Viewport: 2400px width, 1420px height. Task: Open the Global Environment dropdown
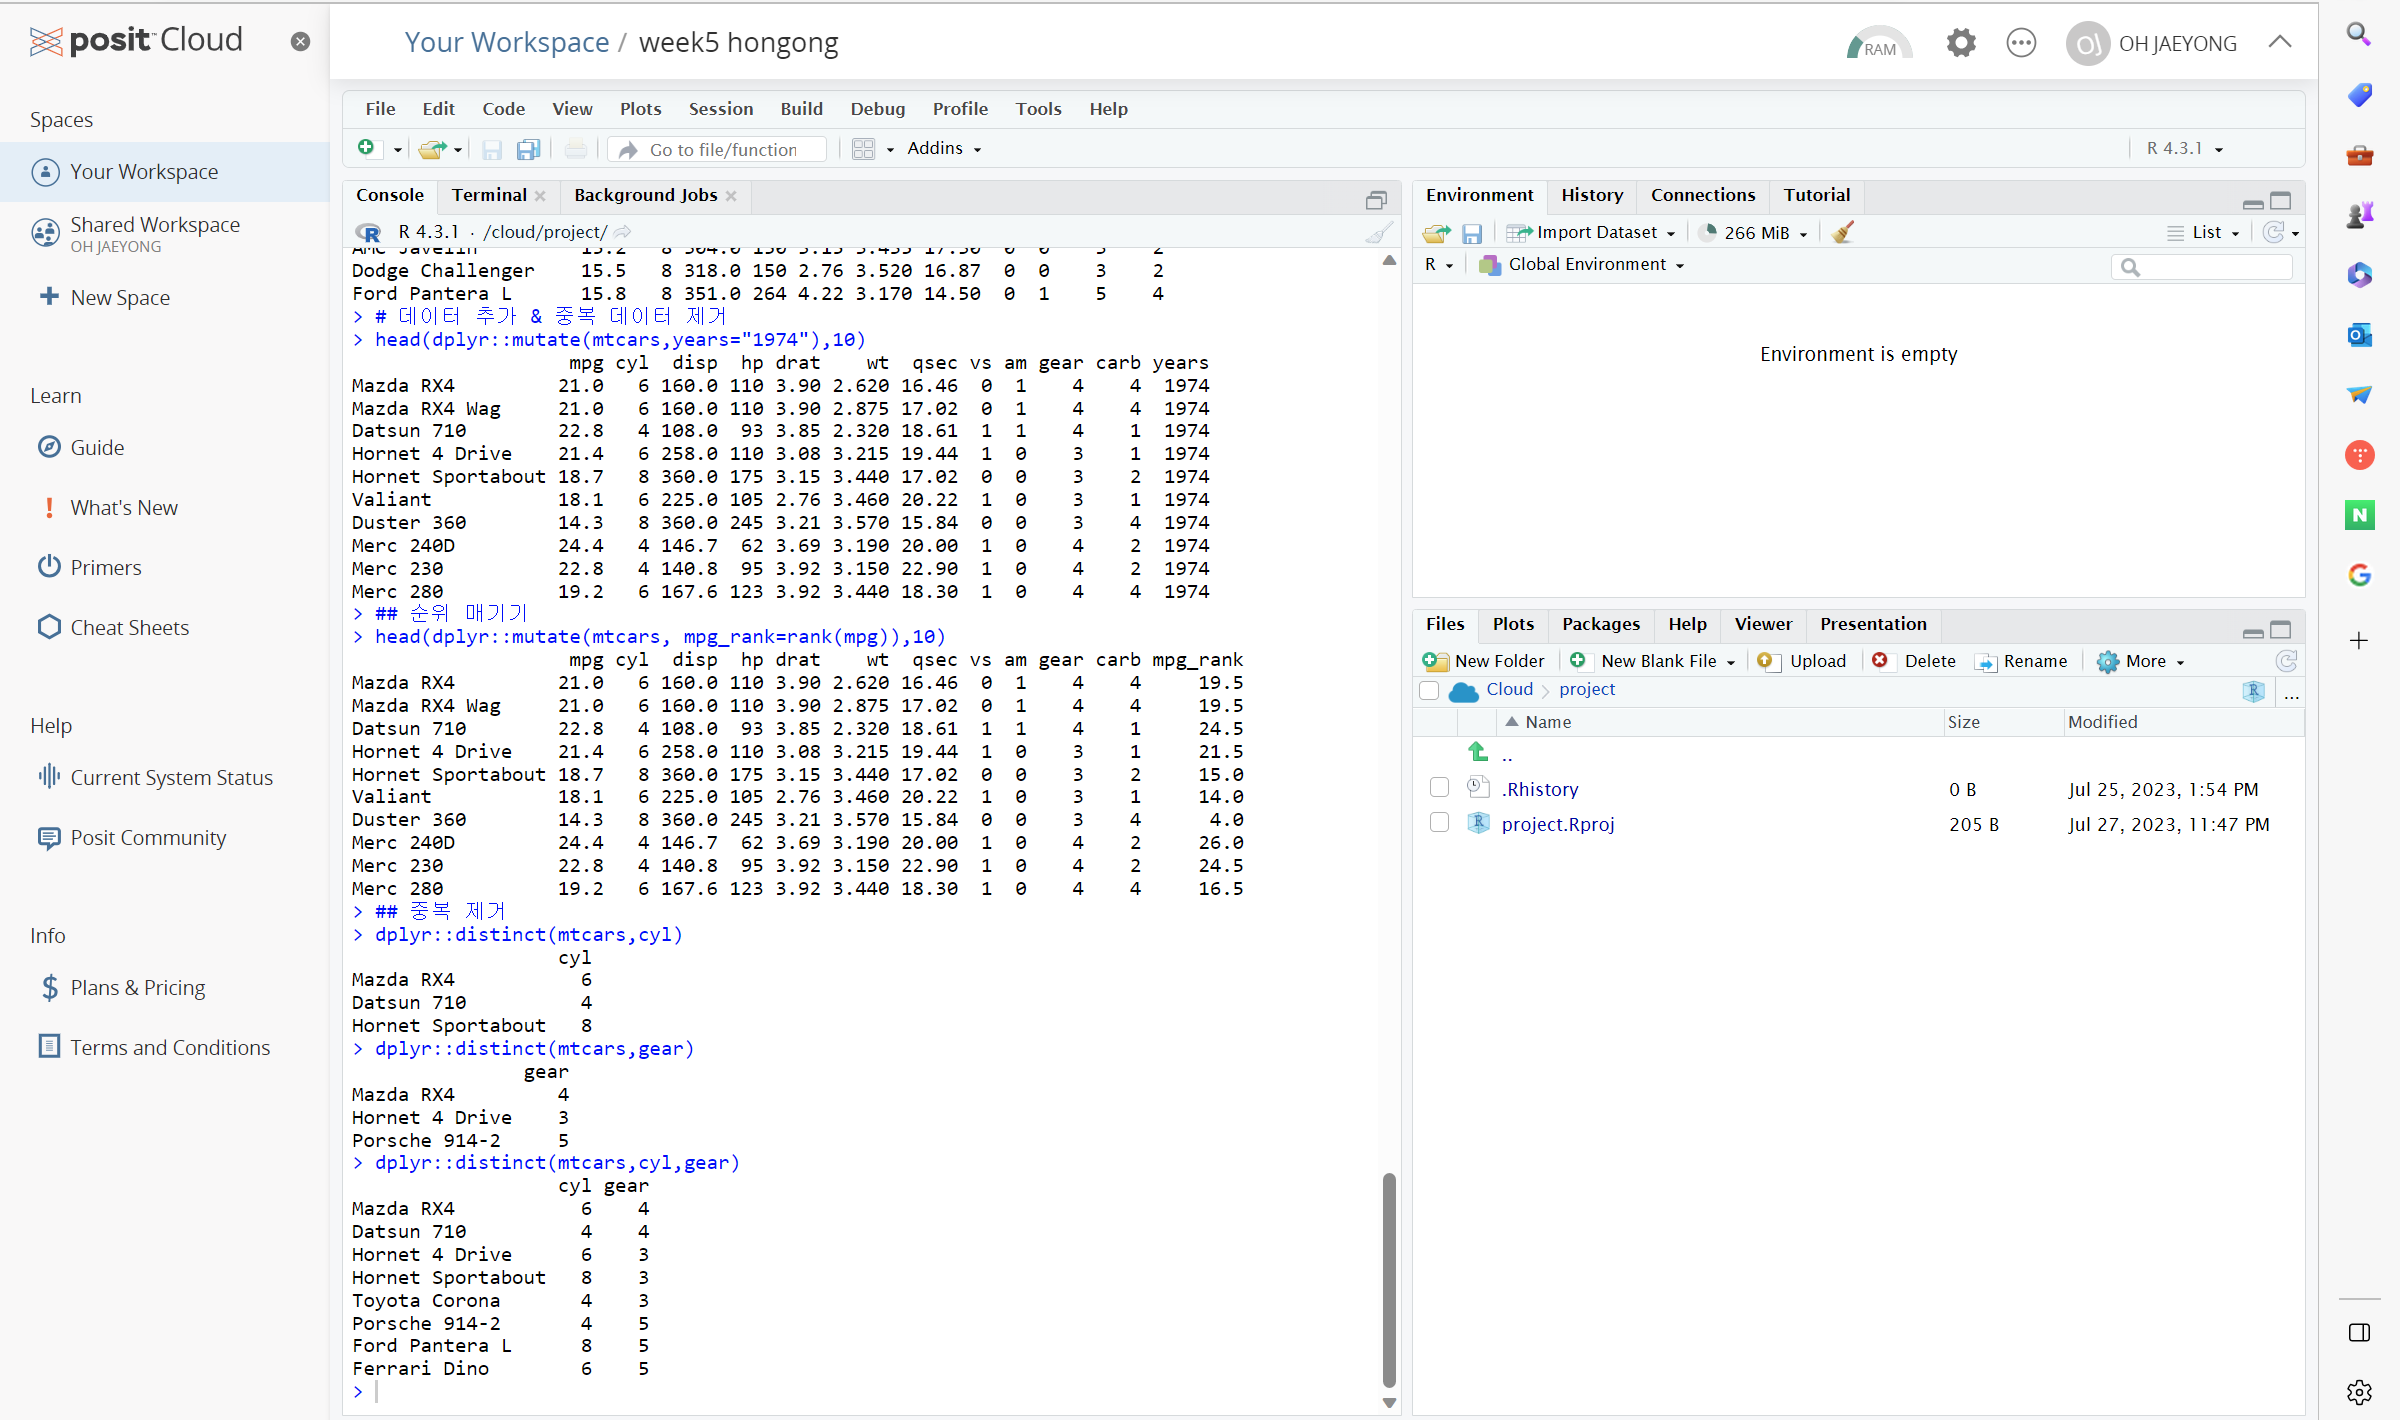pos(1585,265)
